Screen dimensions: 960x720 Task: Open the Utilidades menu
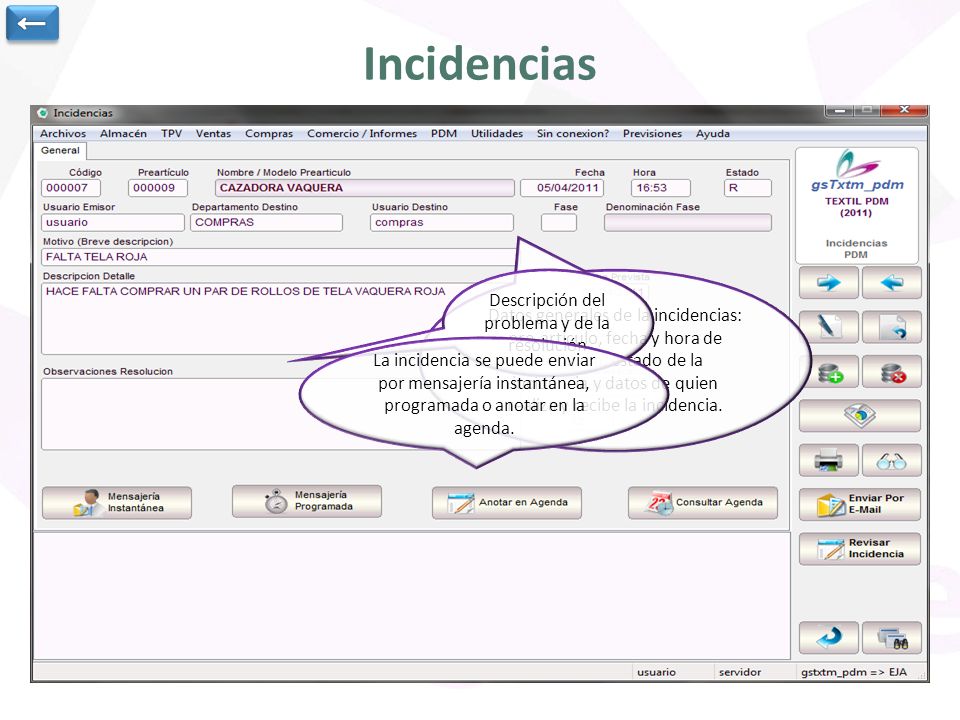tap(497, 133)
